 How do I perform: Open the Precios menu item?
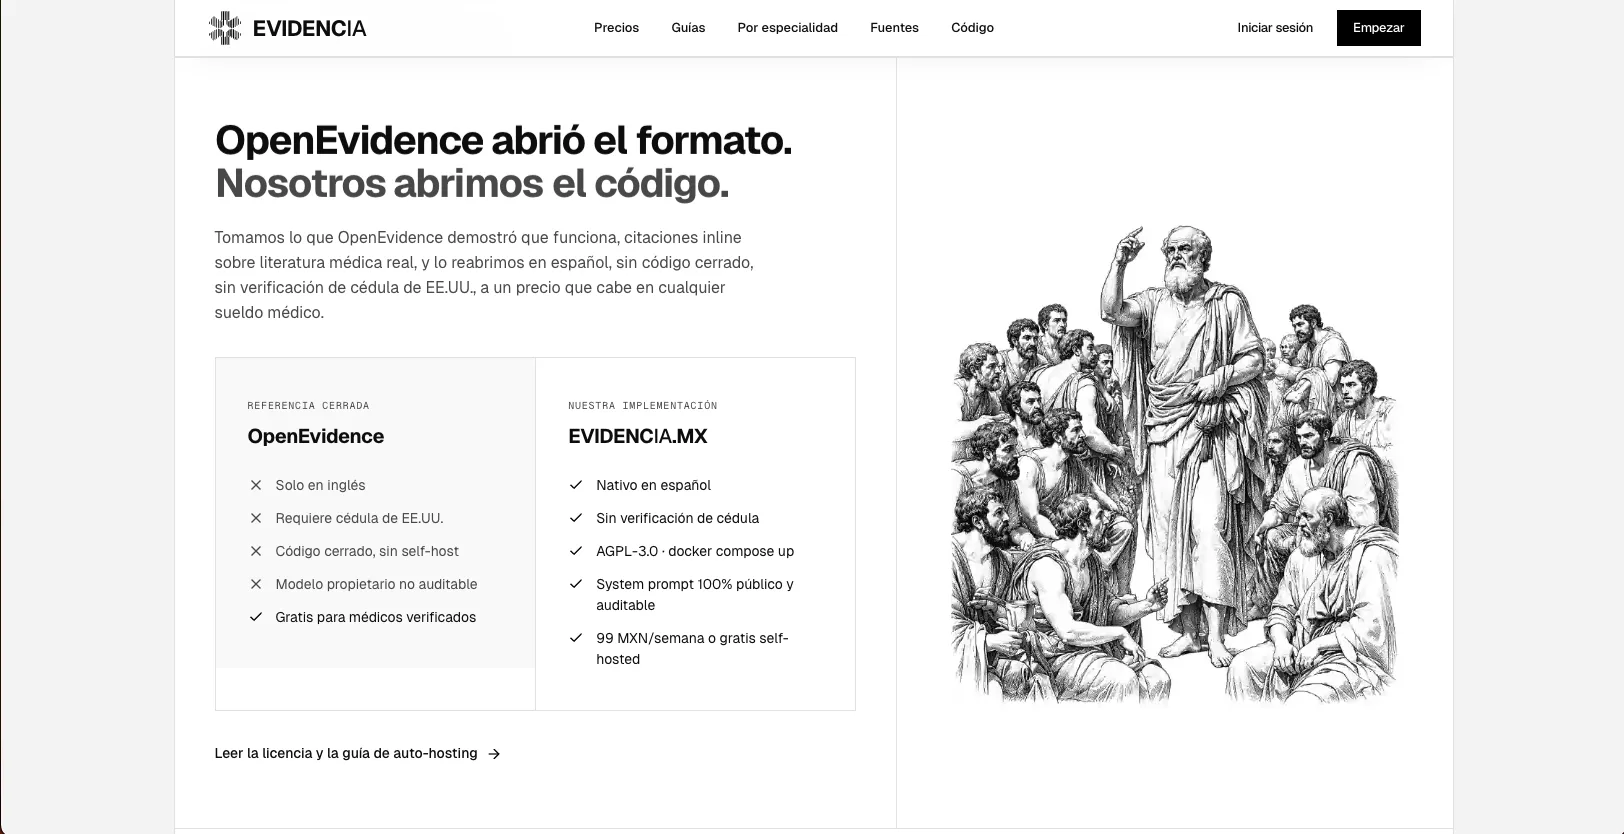[616, 28]
